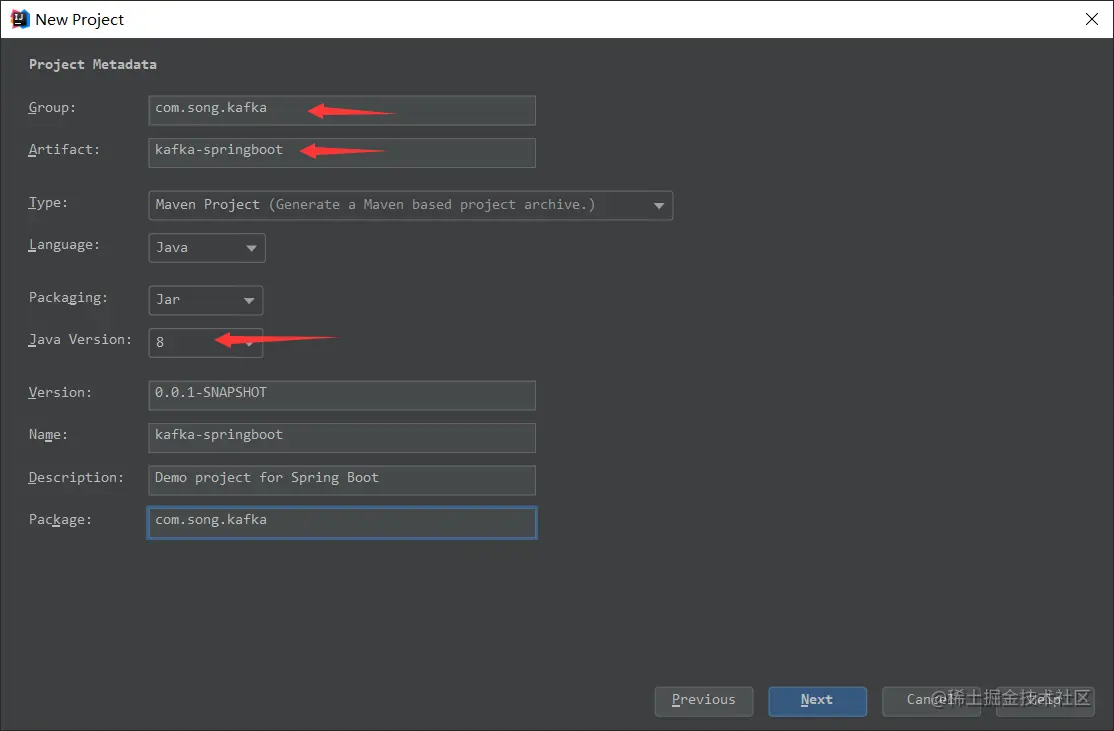Click the Java Version label
The height and width of the screenshot is (731, 1114).
[80, 340]
